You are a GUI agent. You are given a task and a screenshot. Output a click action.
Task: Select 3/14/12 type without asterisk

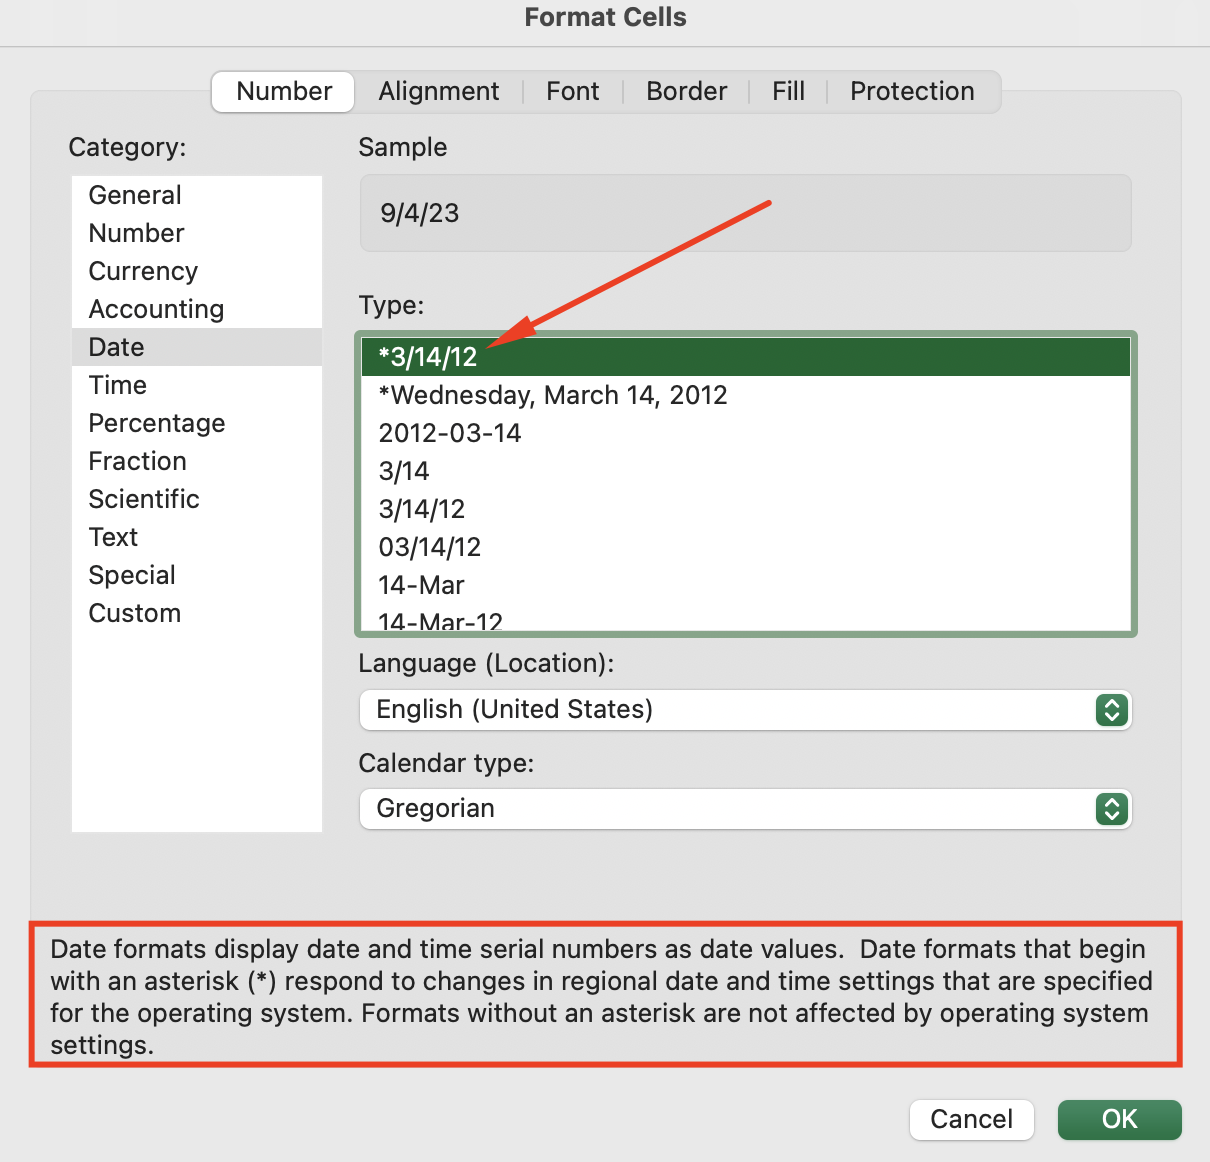(x=746, y=509)
